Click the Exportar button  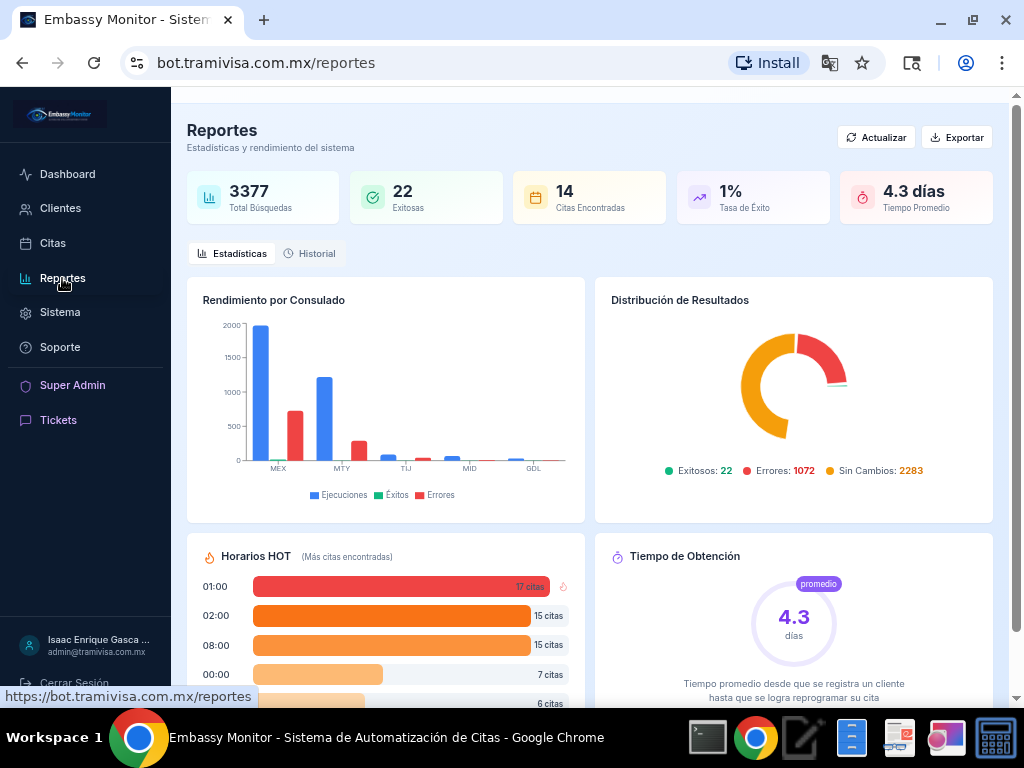click(x=956, y=138)
